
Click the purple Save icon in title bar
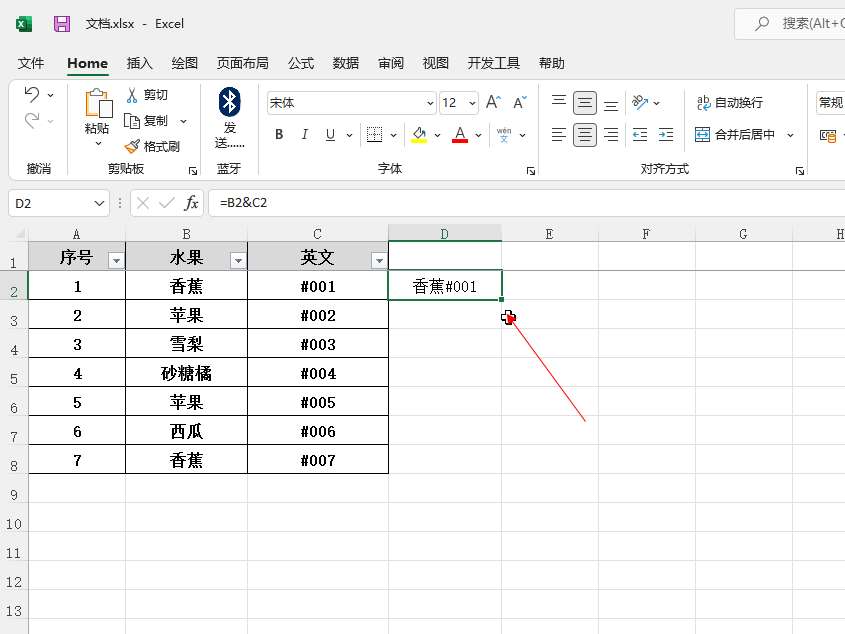pyautogui.click(x=62, y=24)
